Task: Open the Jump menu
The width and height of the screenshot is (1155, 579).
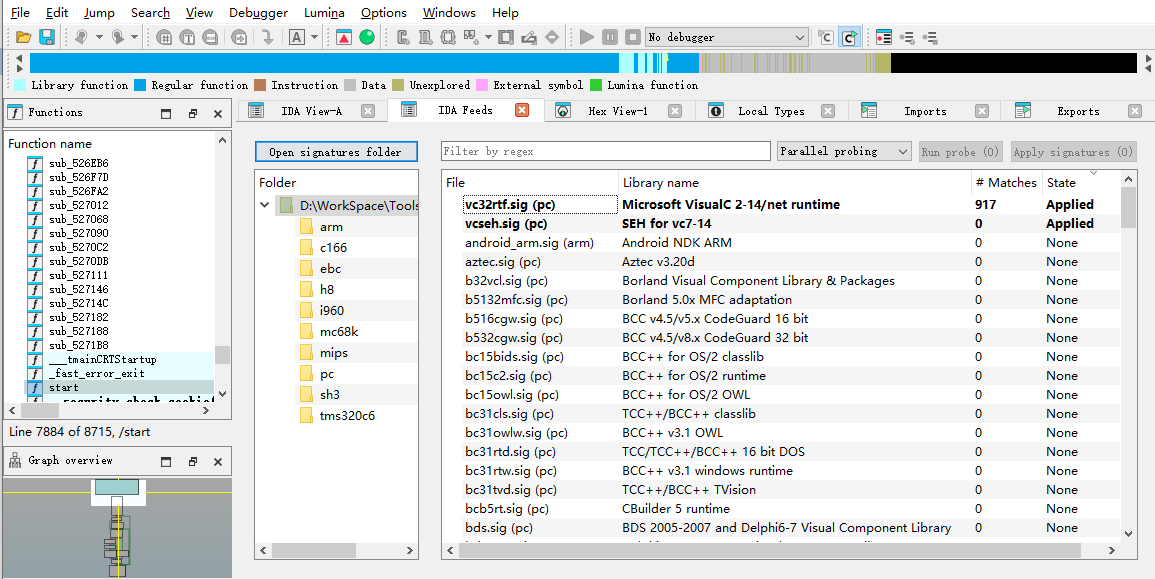Action: point(99,13)
